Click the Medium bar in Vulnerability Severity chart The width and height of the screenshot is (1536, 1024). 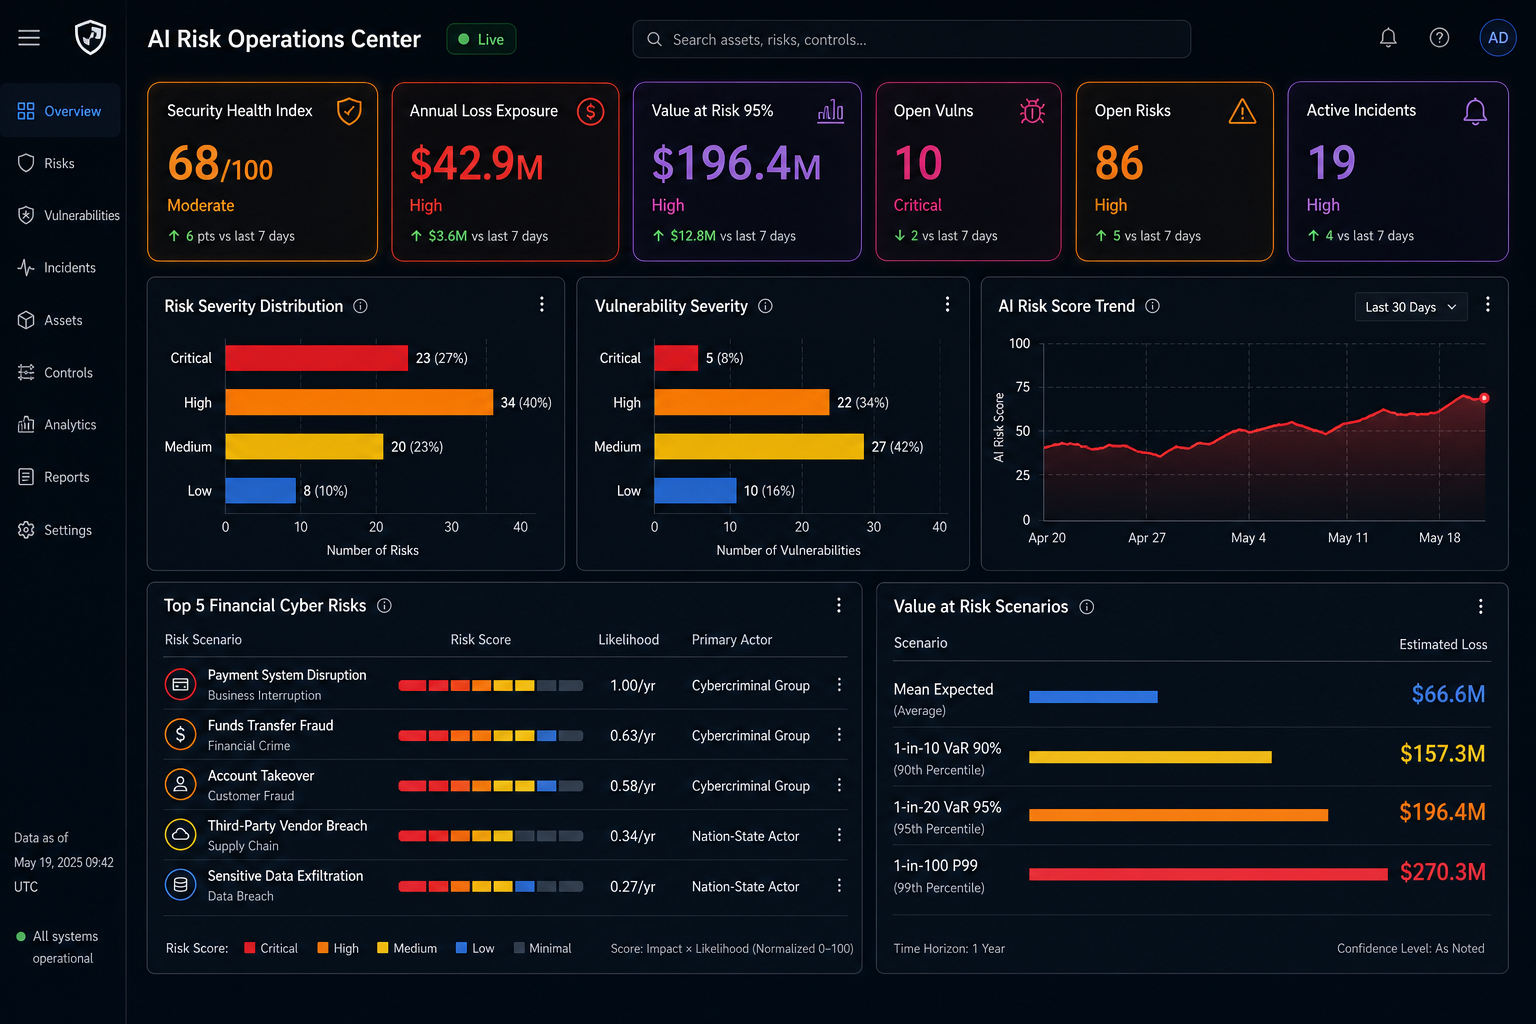[759, 446]
